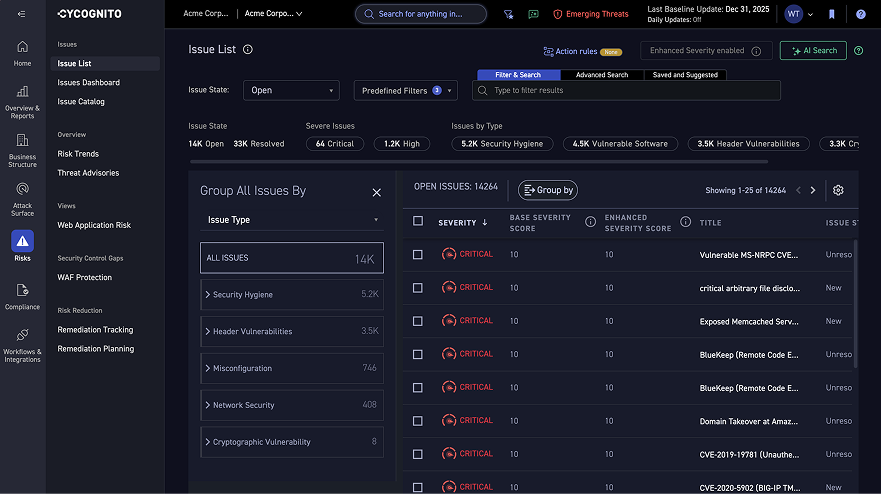Open table column settings gear

click(x=838, y=190)
